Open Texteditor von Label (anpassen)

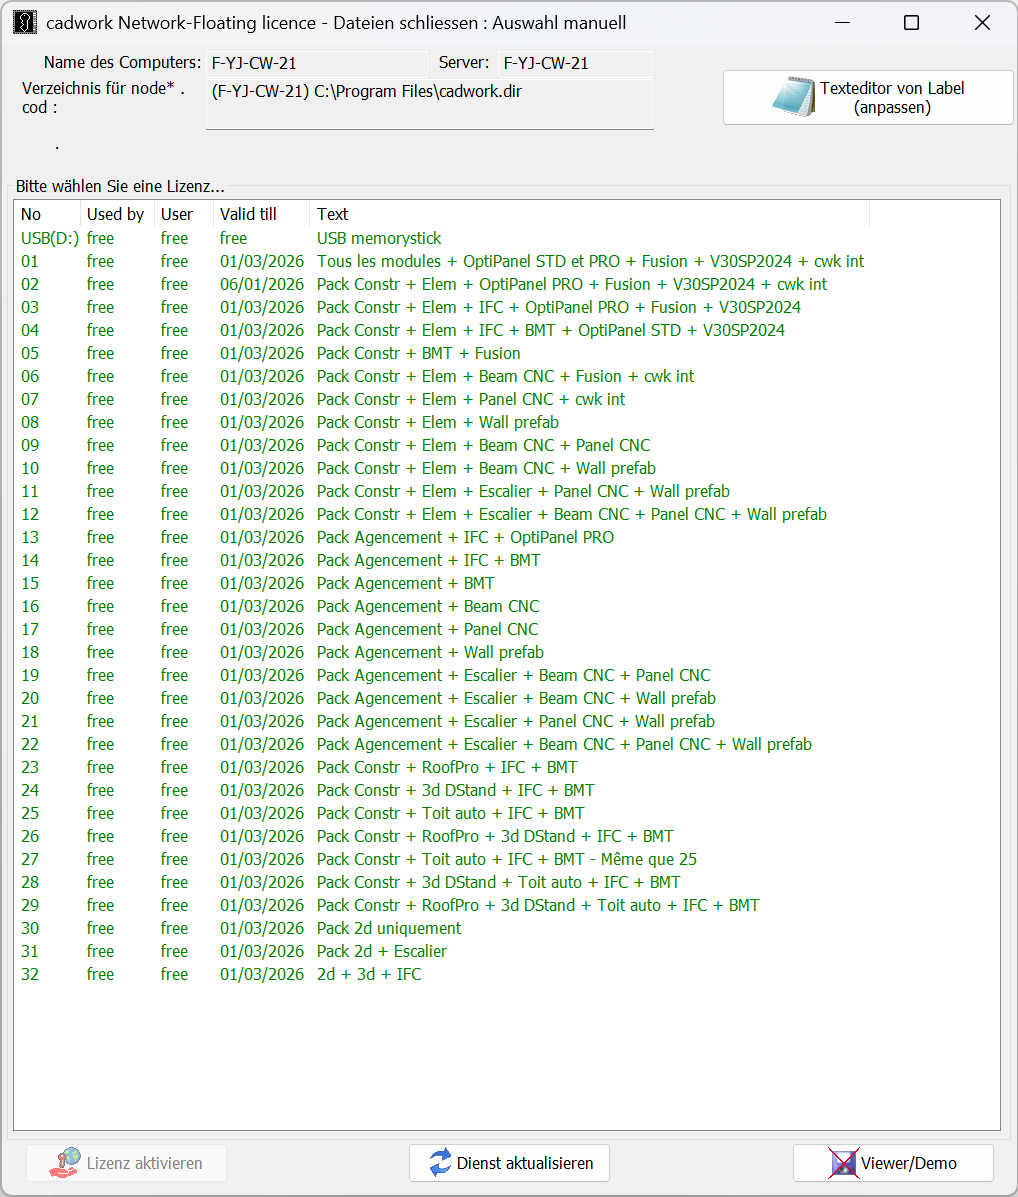click(x=867, y=97)
